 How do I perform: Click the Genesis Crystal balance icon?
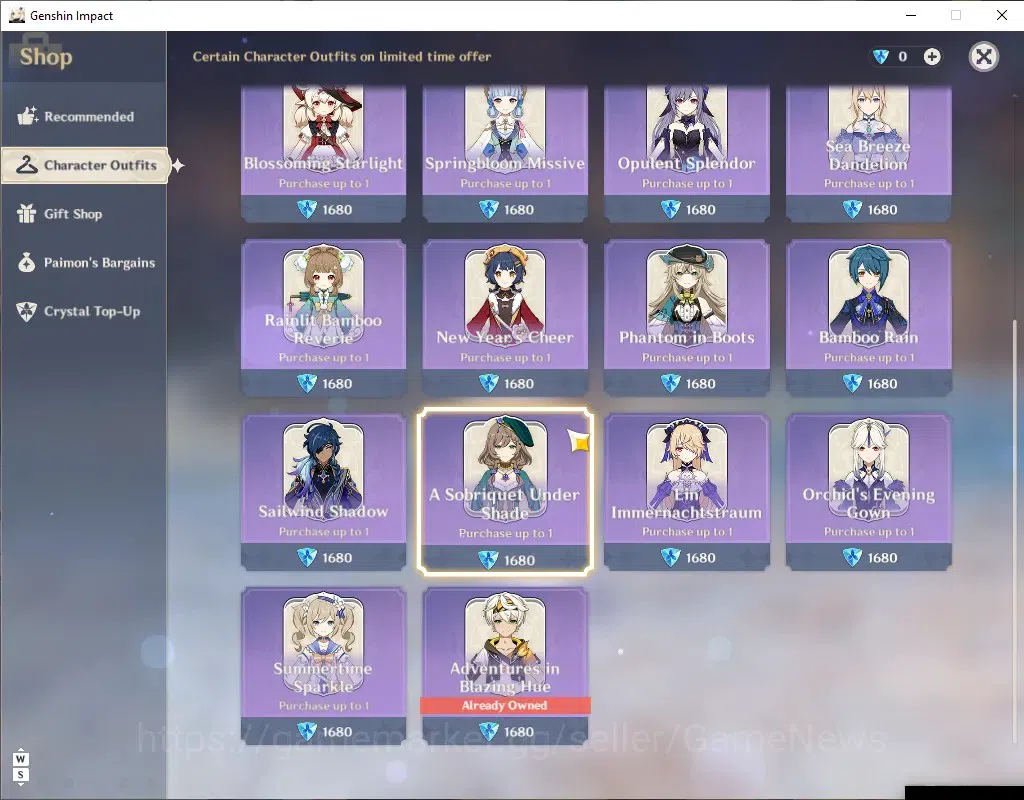point(881,57)
